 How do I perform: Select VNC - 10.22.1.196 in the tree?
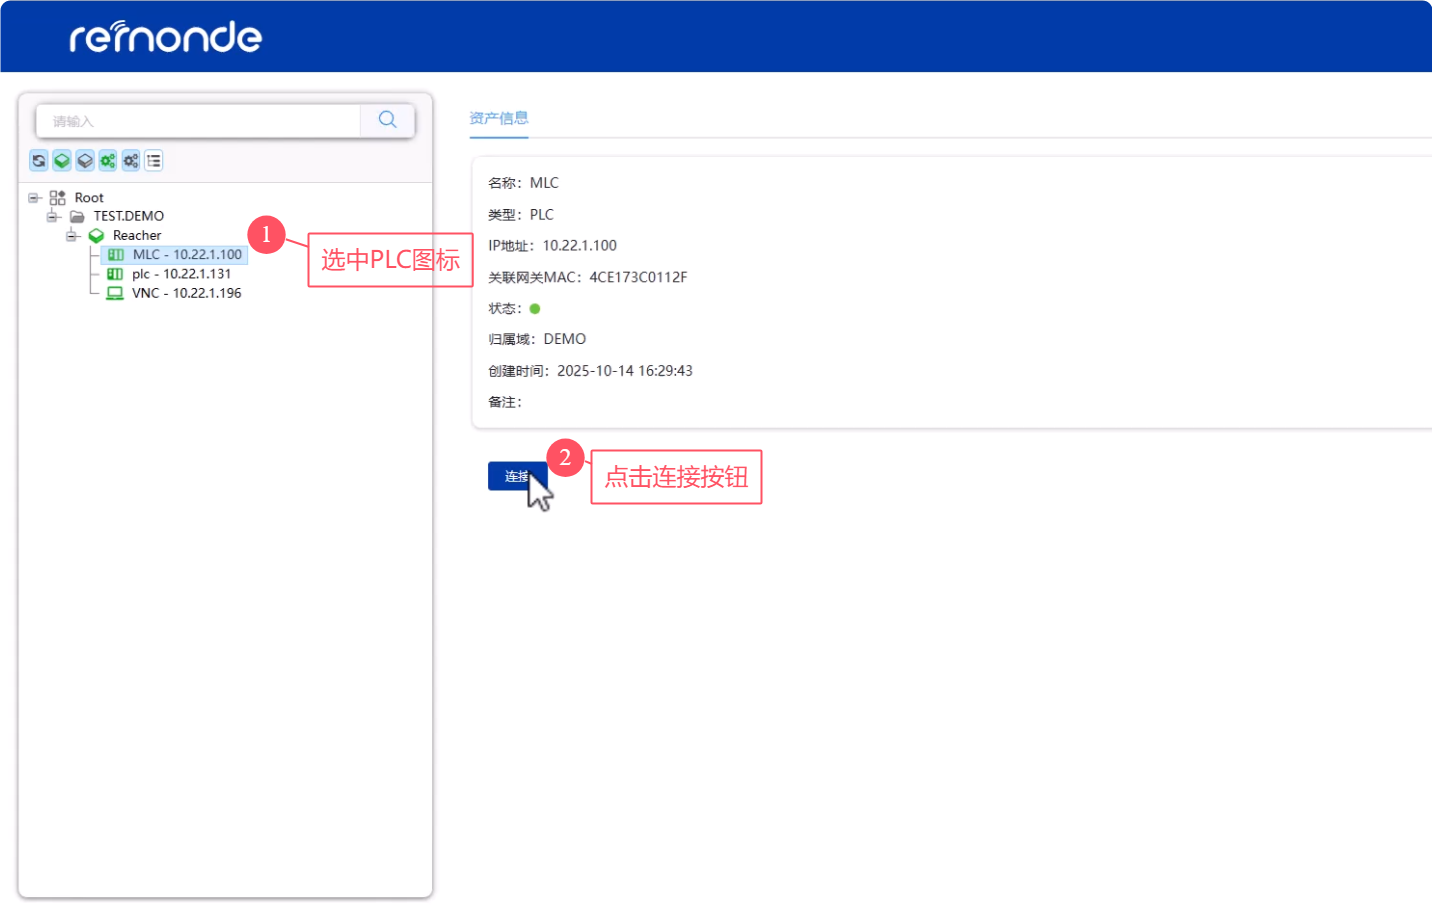[186, 293]
